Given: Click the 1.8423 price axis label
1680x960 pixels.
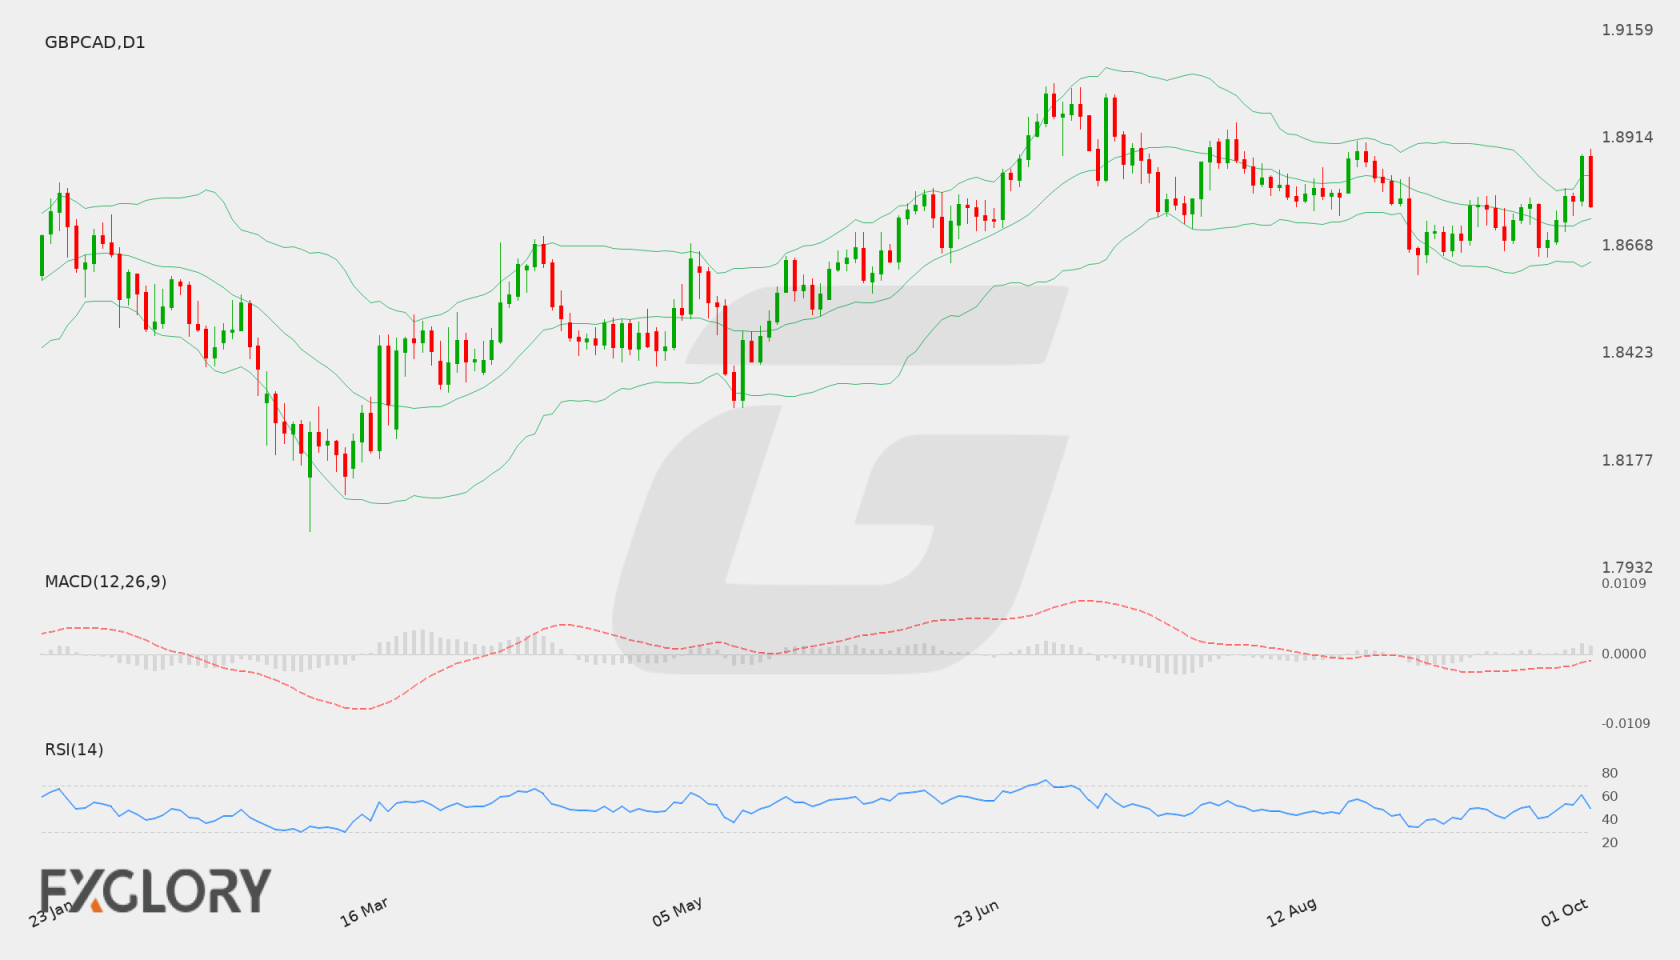Looking at the screenshot, I should (x=1627, y=352).
